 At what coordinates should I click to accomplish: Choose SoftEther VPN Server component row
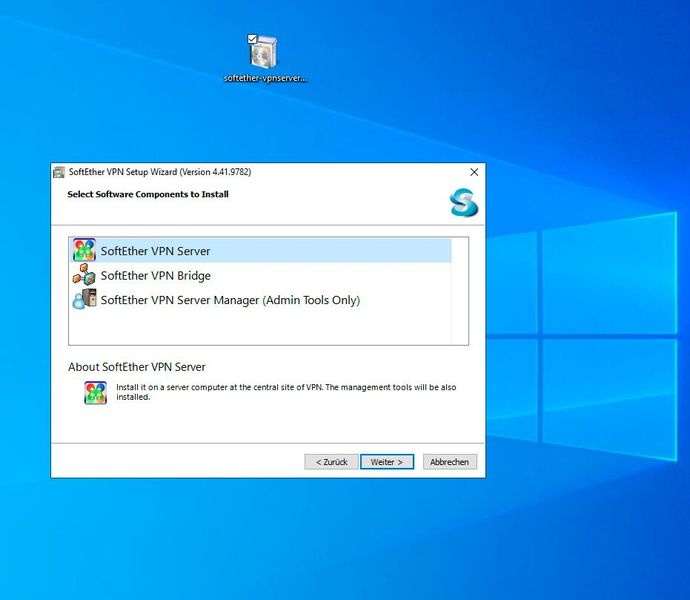pos(260,250)
